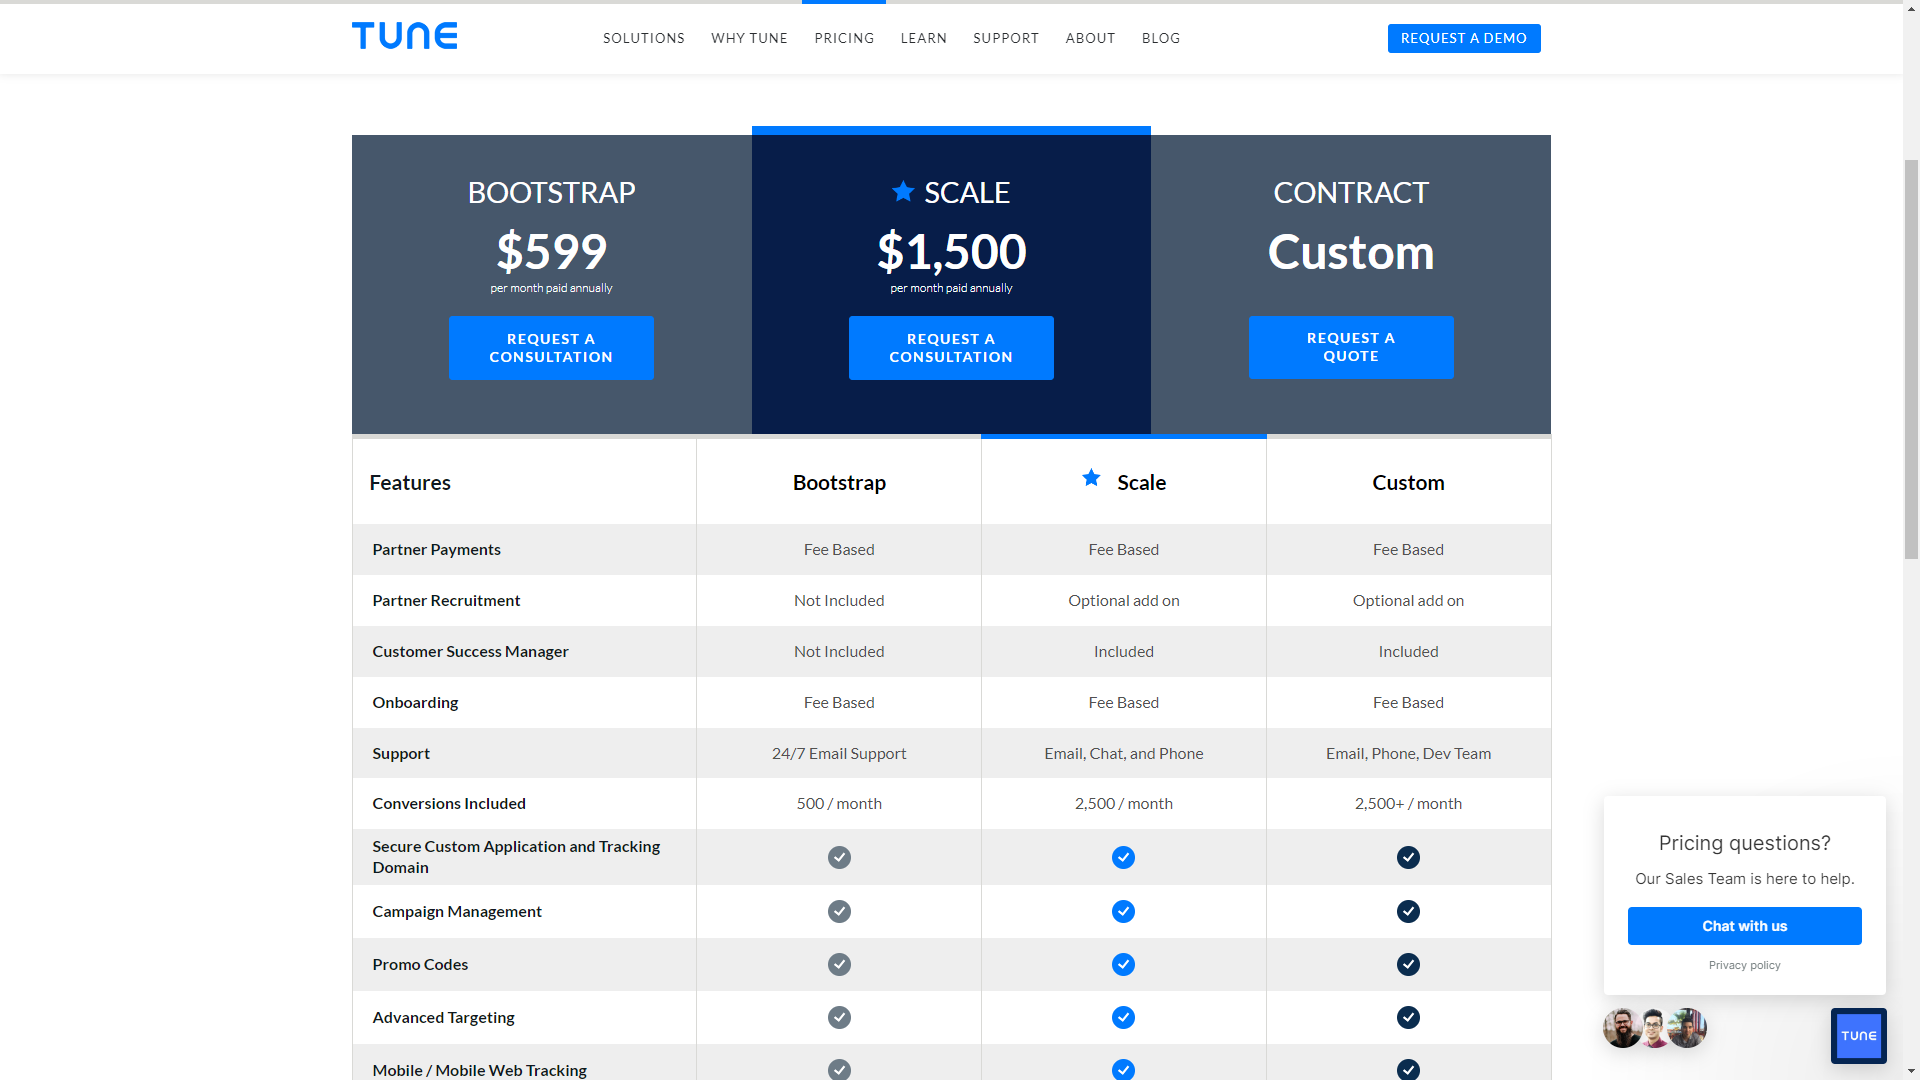This screenshot has height=1080, width=1920.
Task: Click the Chat with us button
Action: [x=1744, y=926]
